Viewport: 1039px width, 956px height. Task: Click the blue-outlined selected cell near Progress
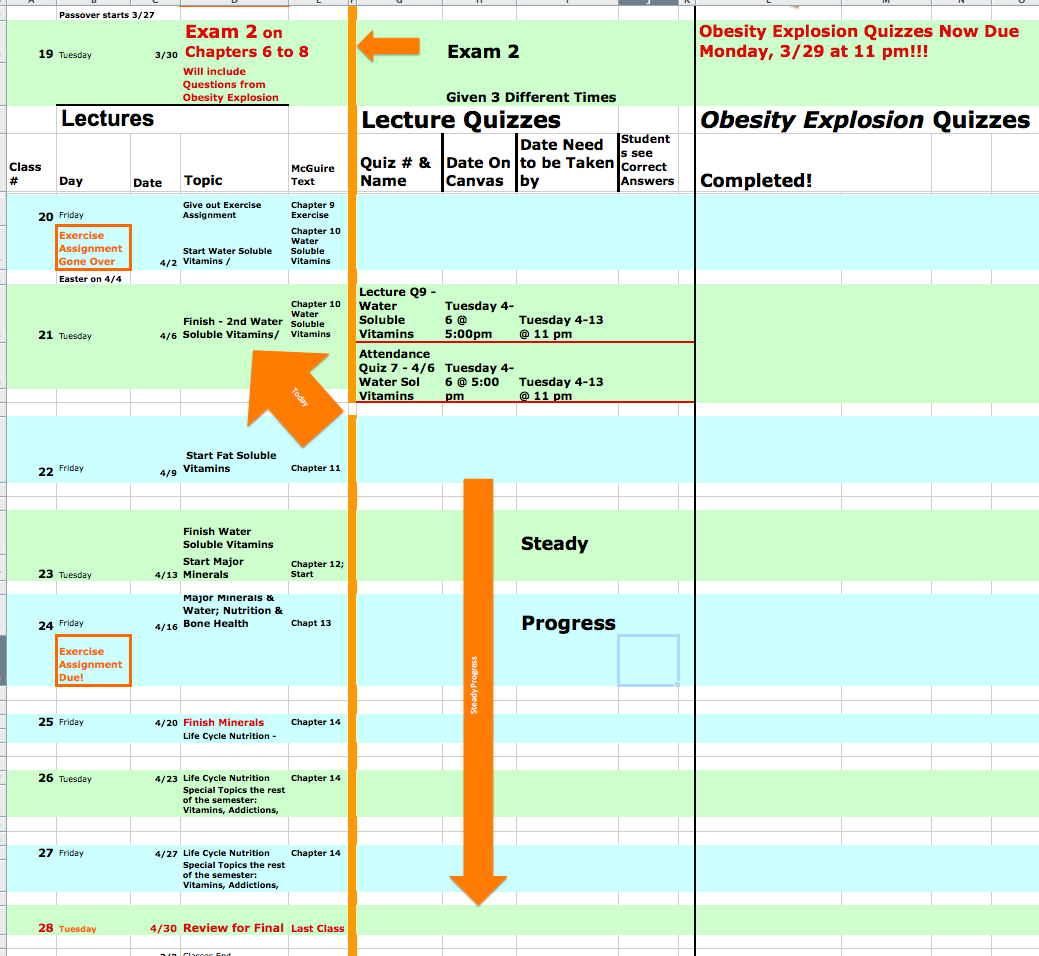pos(648,660)
